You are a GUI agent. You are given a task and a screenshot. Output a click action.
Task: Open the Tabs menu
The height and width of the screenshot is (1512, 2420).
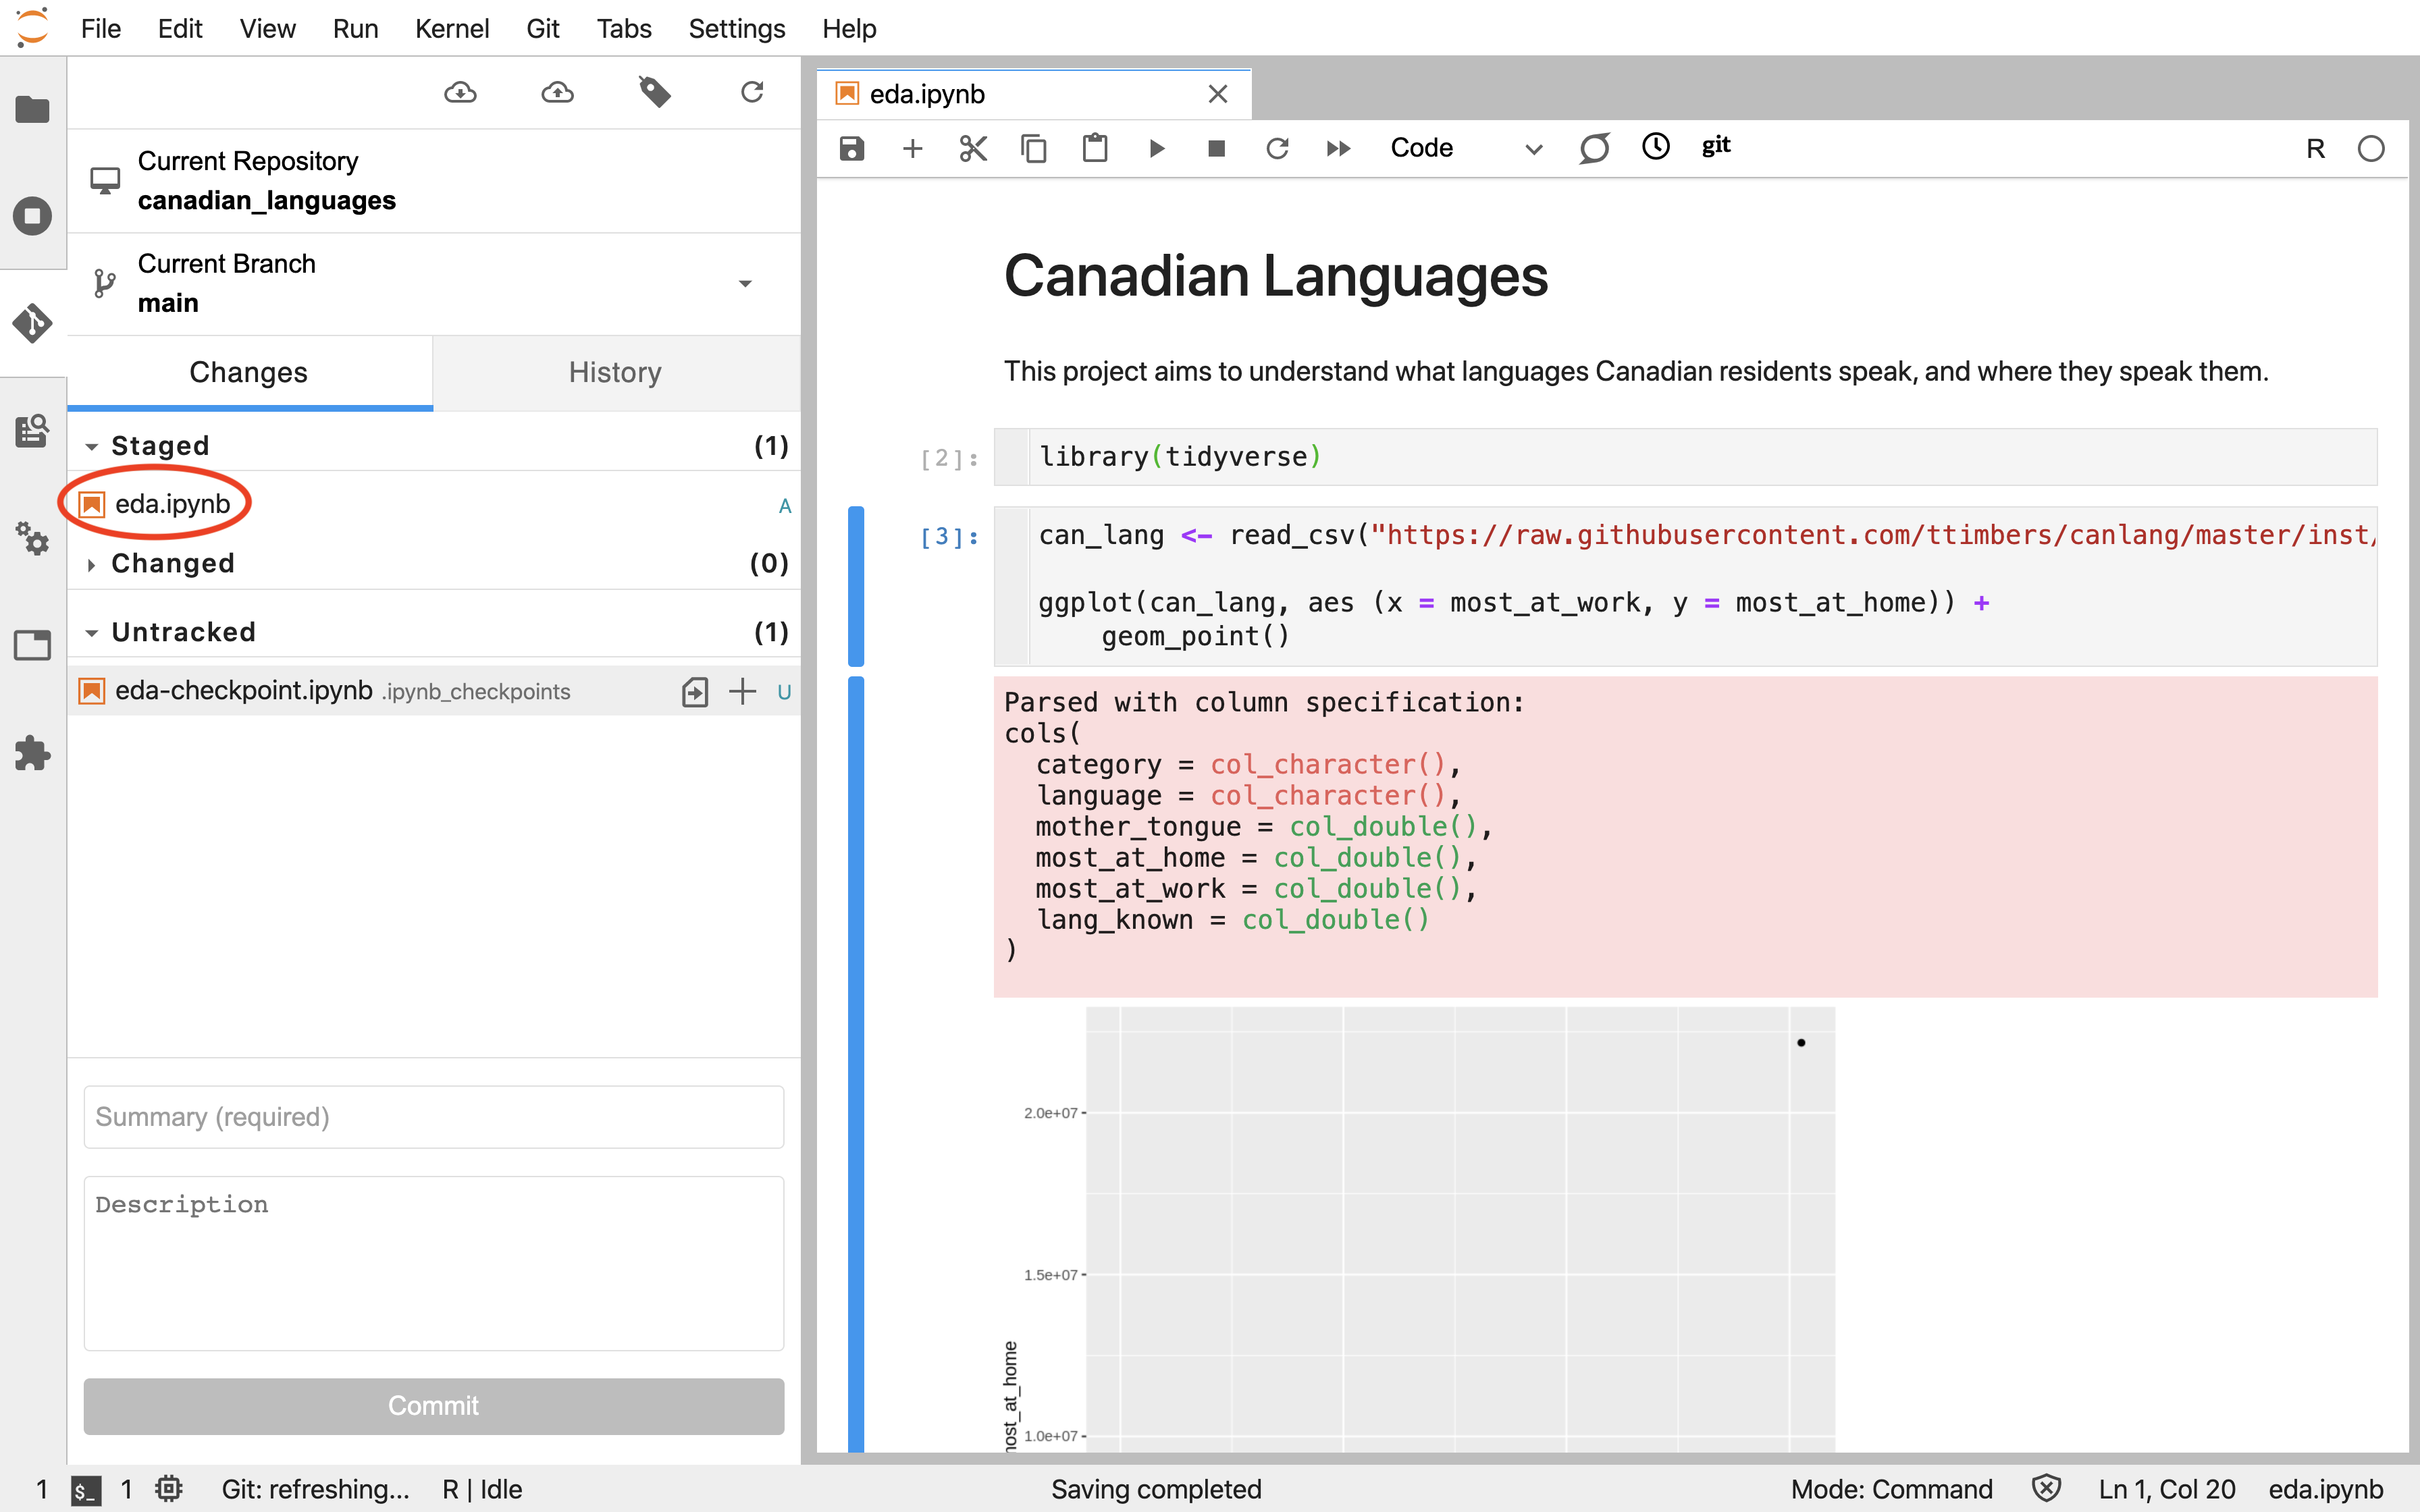[624, 29]
